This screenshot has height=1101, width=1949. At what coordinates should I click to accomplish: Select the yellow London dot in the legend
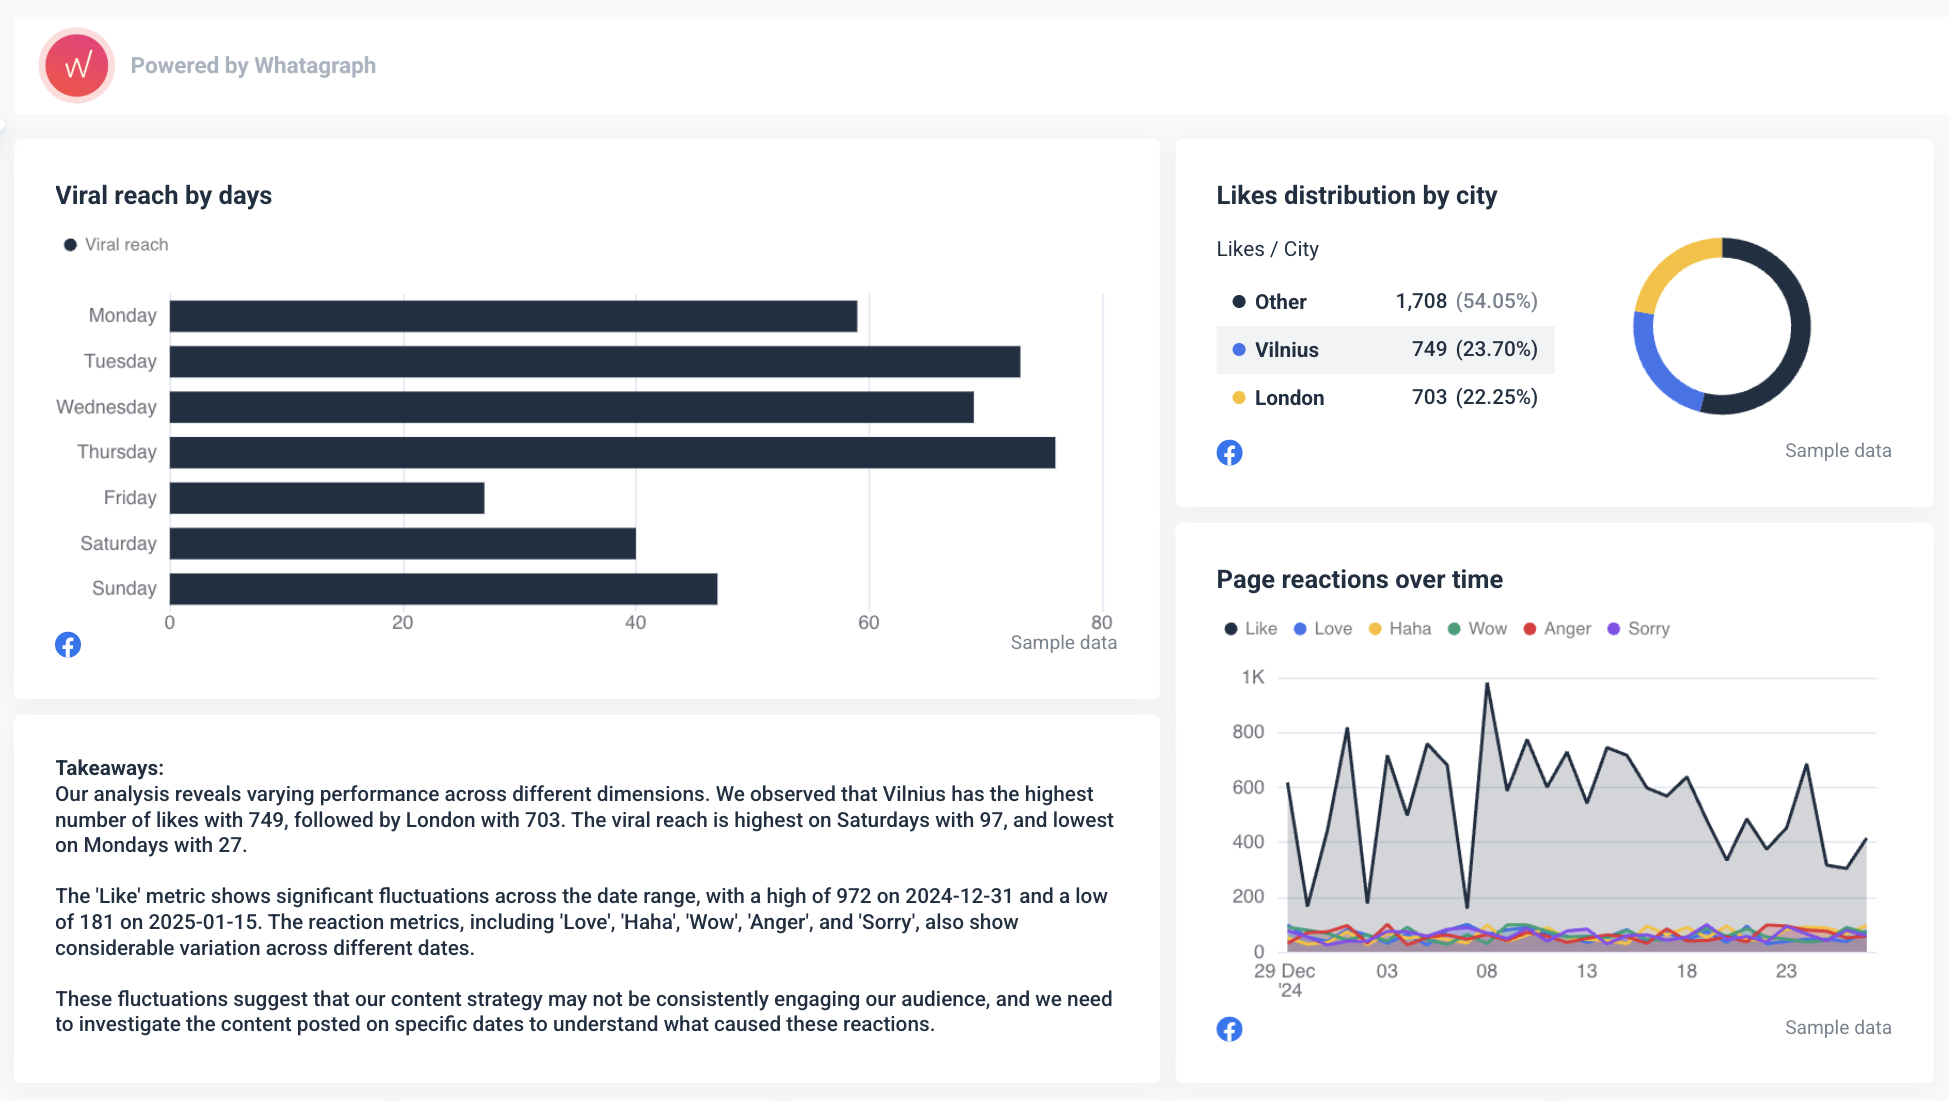[x=1239, y=397]
